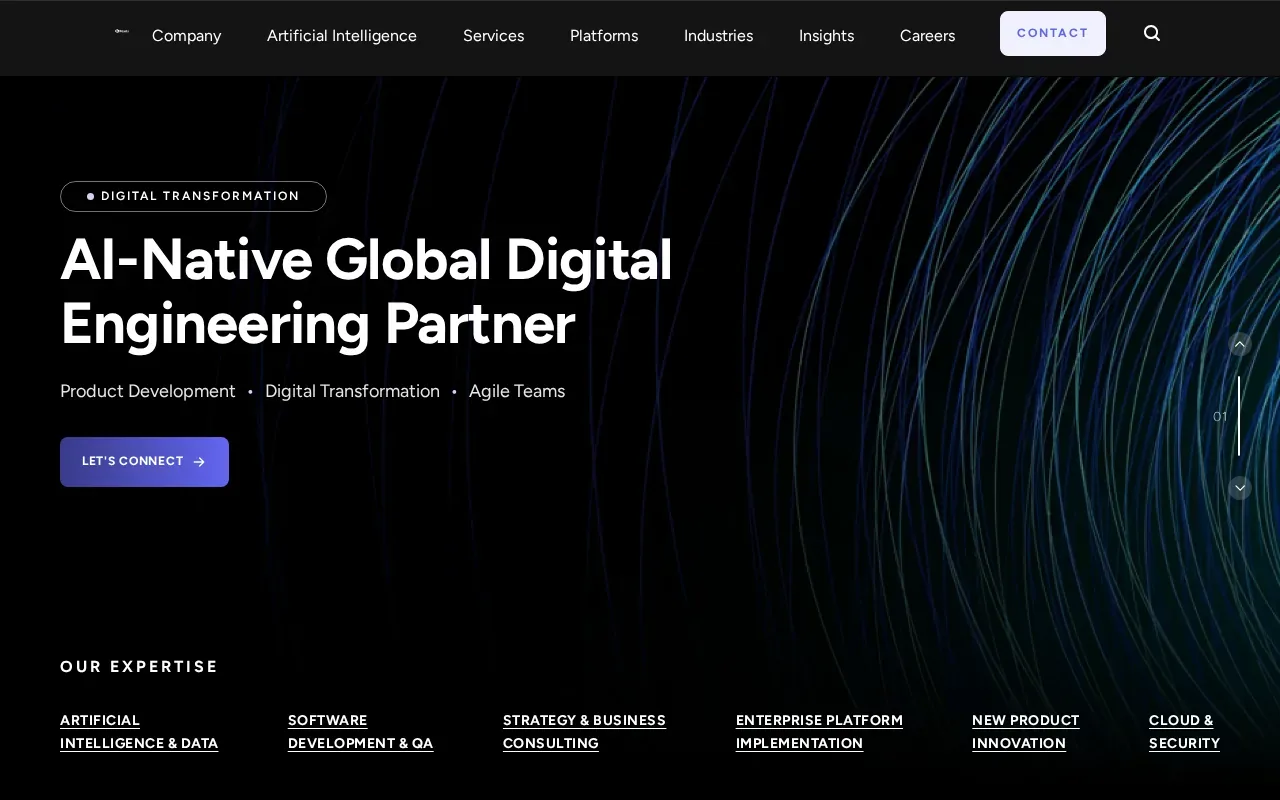This screenshot has width=1280, height=800.
Task: Open the Careers menu
Action: click(x=927, y=36)
